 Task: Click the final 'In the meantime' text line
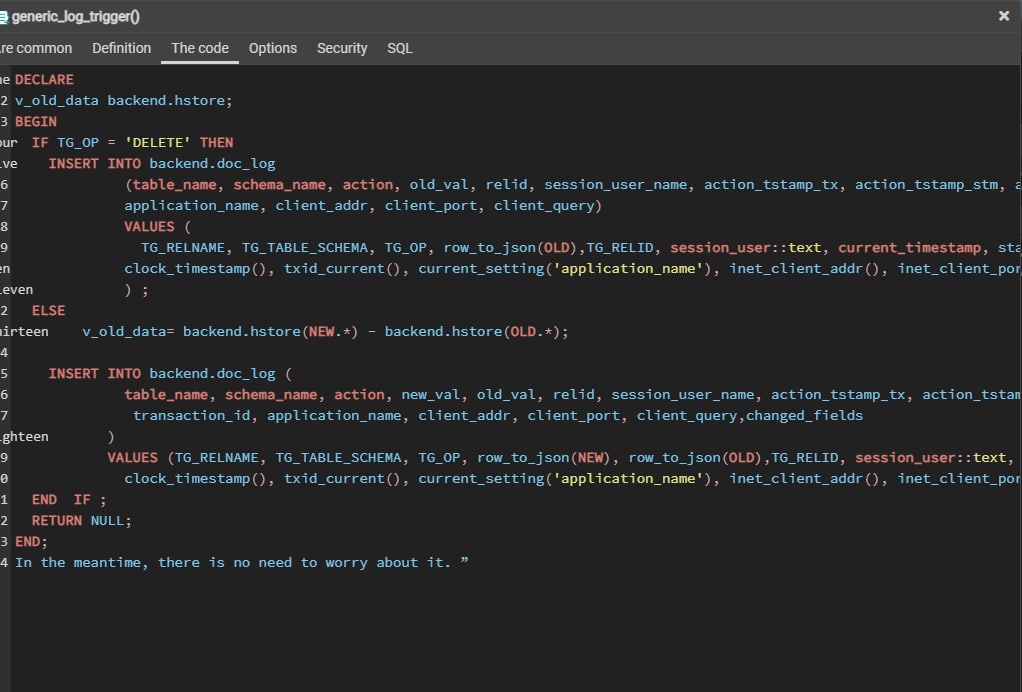coord(240,562)
